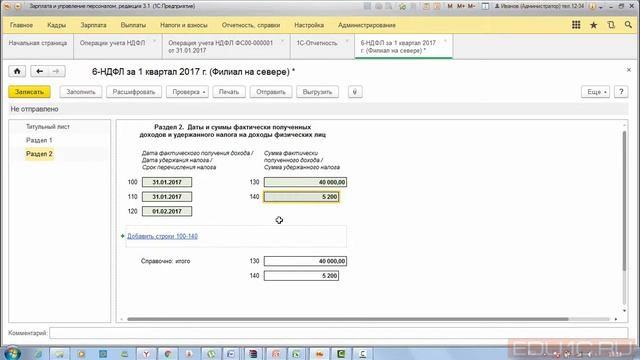Close the 1С-Отчетность tab

(x=347, y=42)
